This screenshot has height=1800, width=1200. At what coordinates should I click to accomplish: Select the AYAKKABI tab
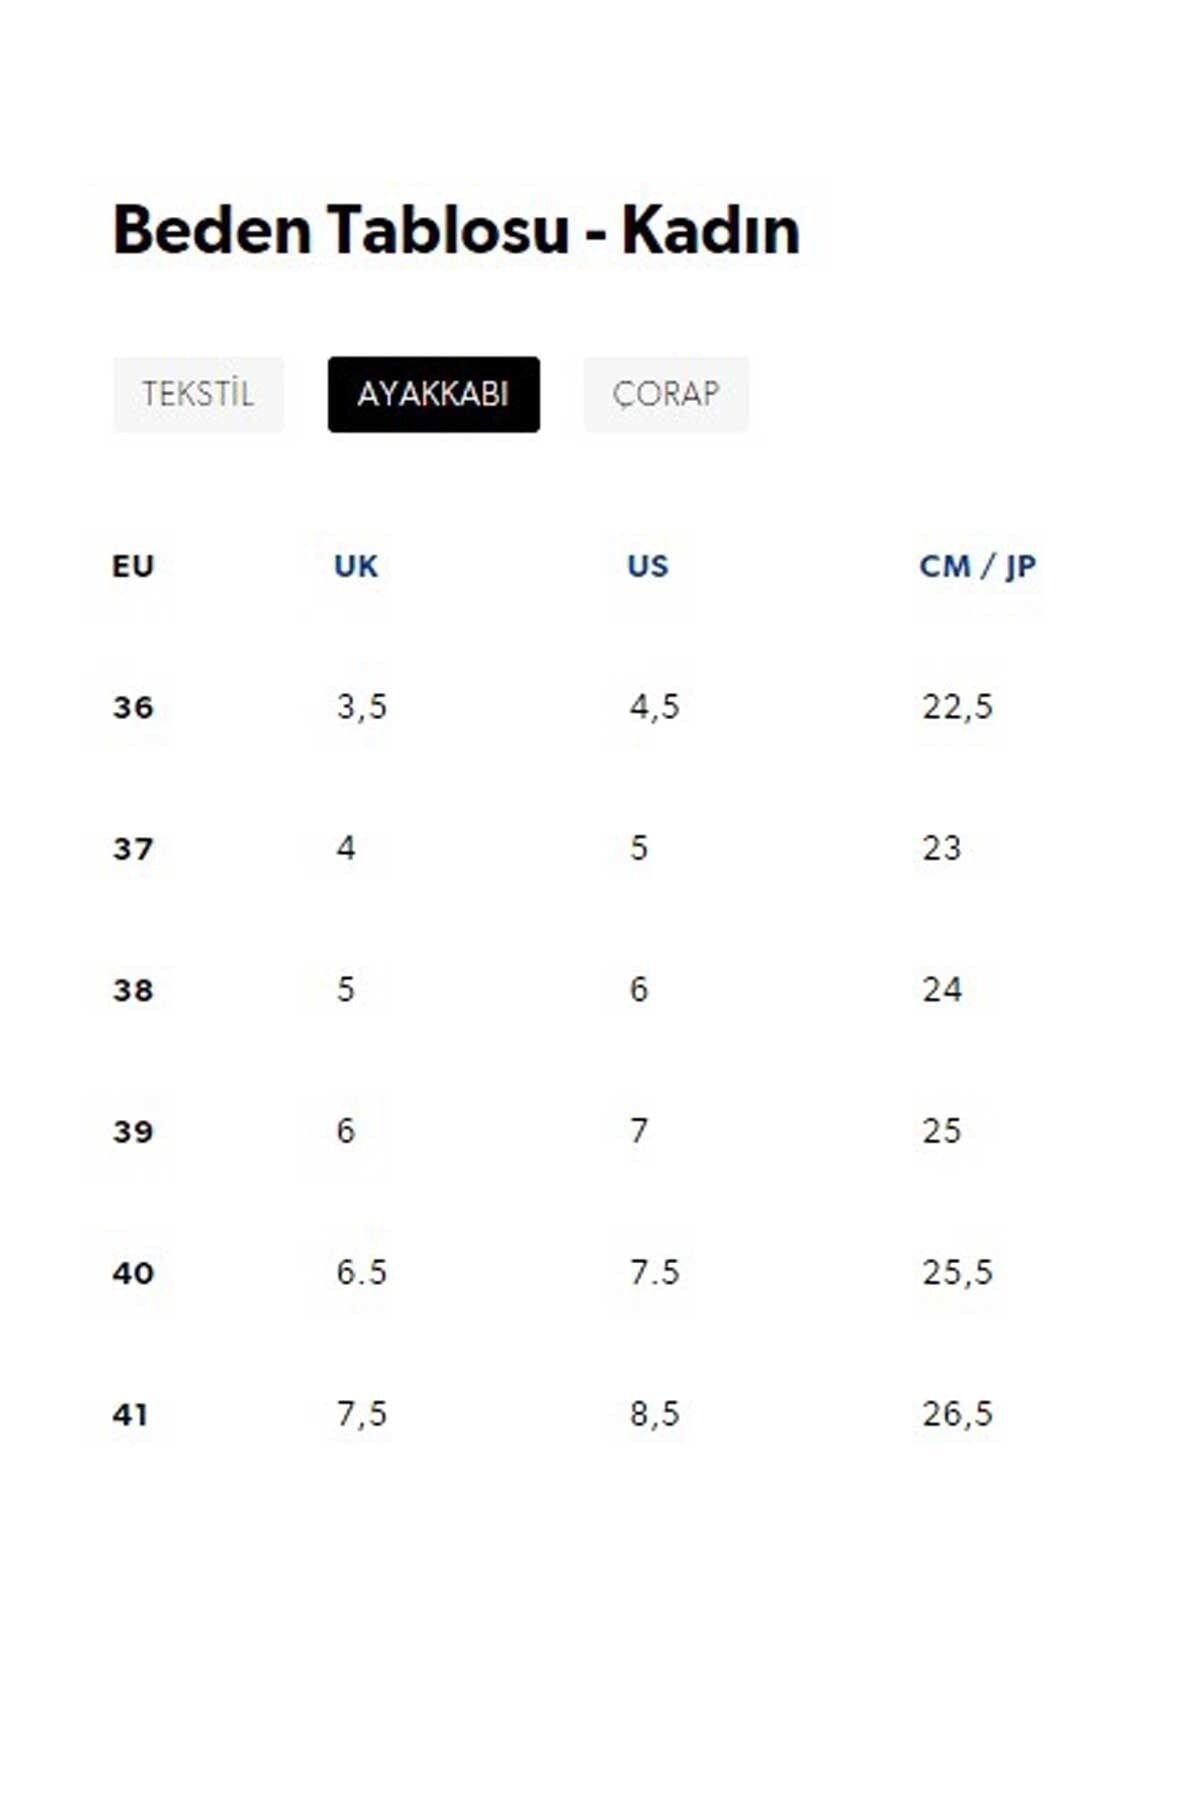click(x=433, y=394)
